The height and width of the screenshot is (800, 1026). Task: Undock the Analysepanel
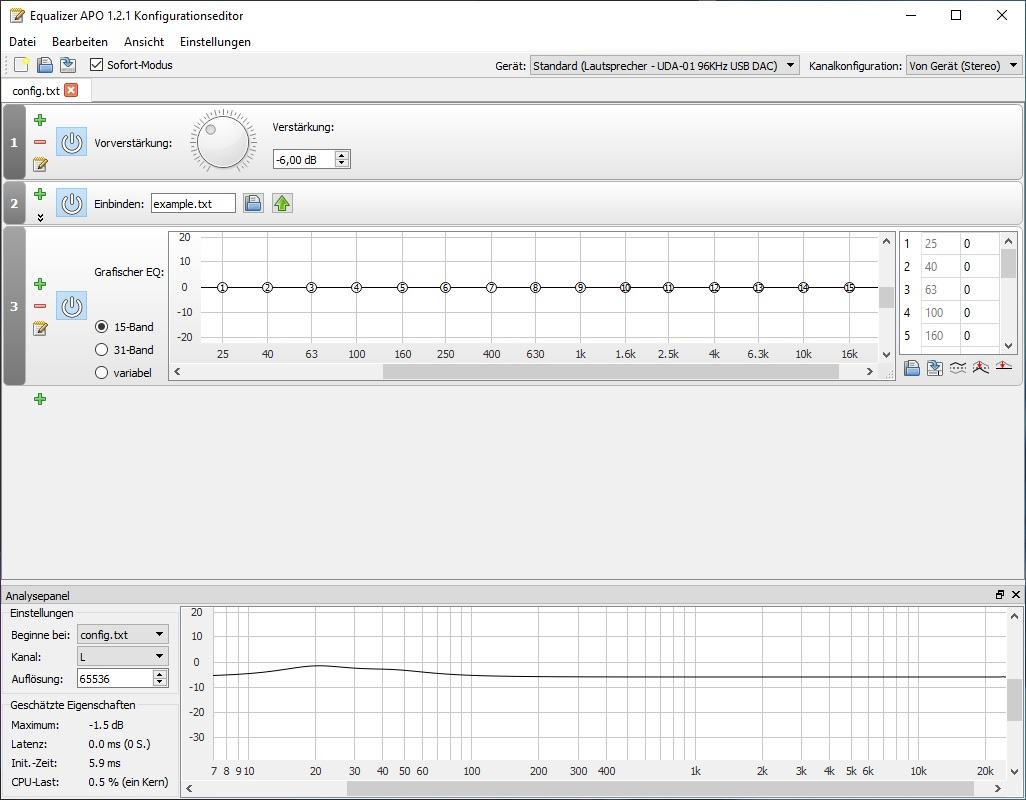pos(1000,595)
